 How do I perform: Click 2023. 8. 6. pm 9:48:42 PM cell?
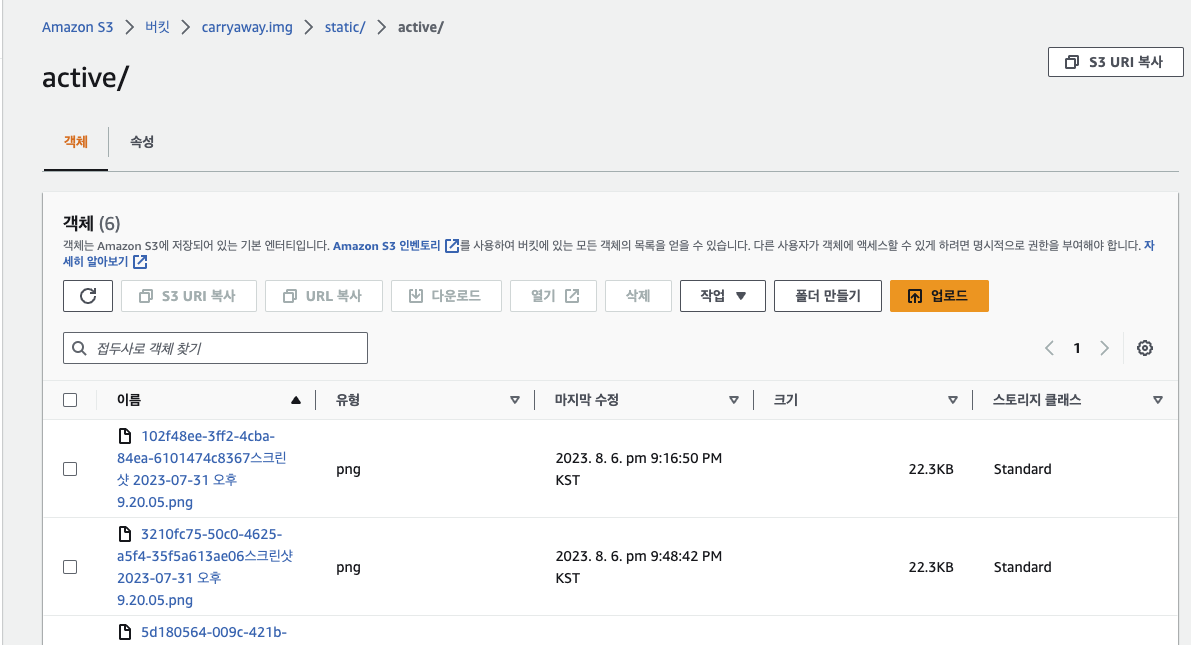tap(639, 567)
